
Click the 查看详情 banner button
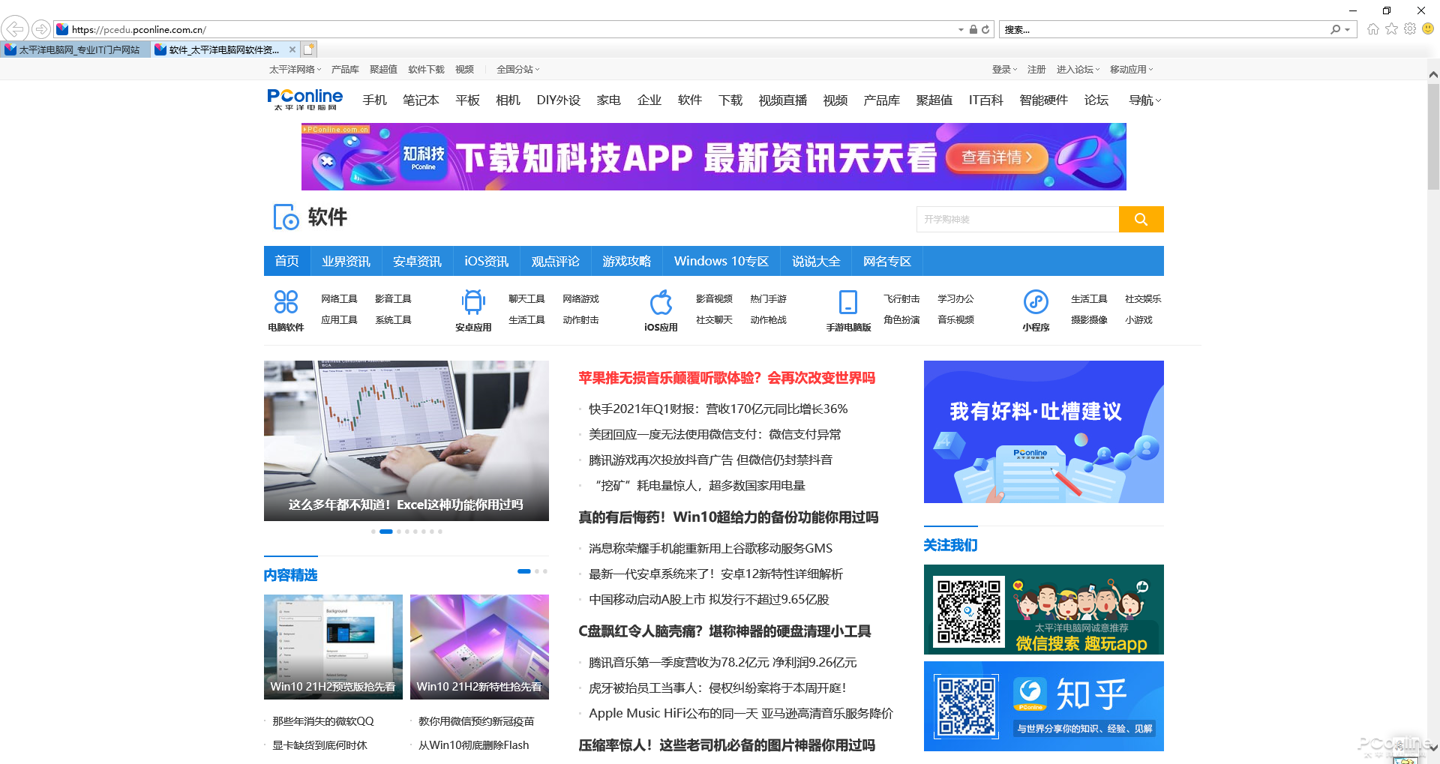(997, 157)
